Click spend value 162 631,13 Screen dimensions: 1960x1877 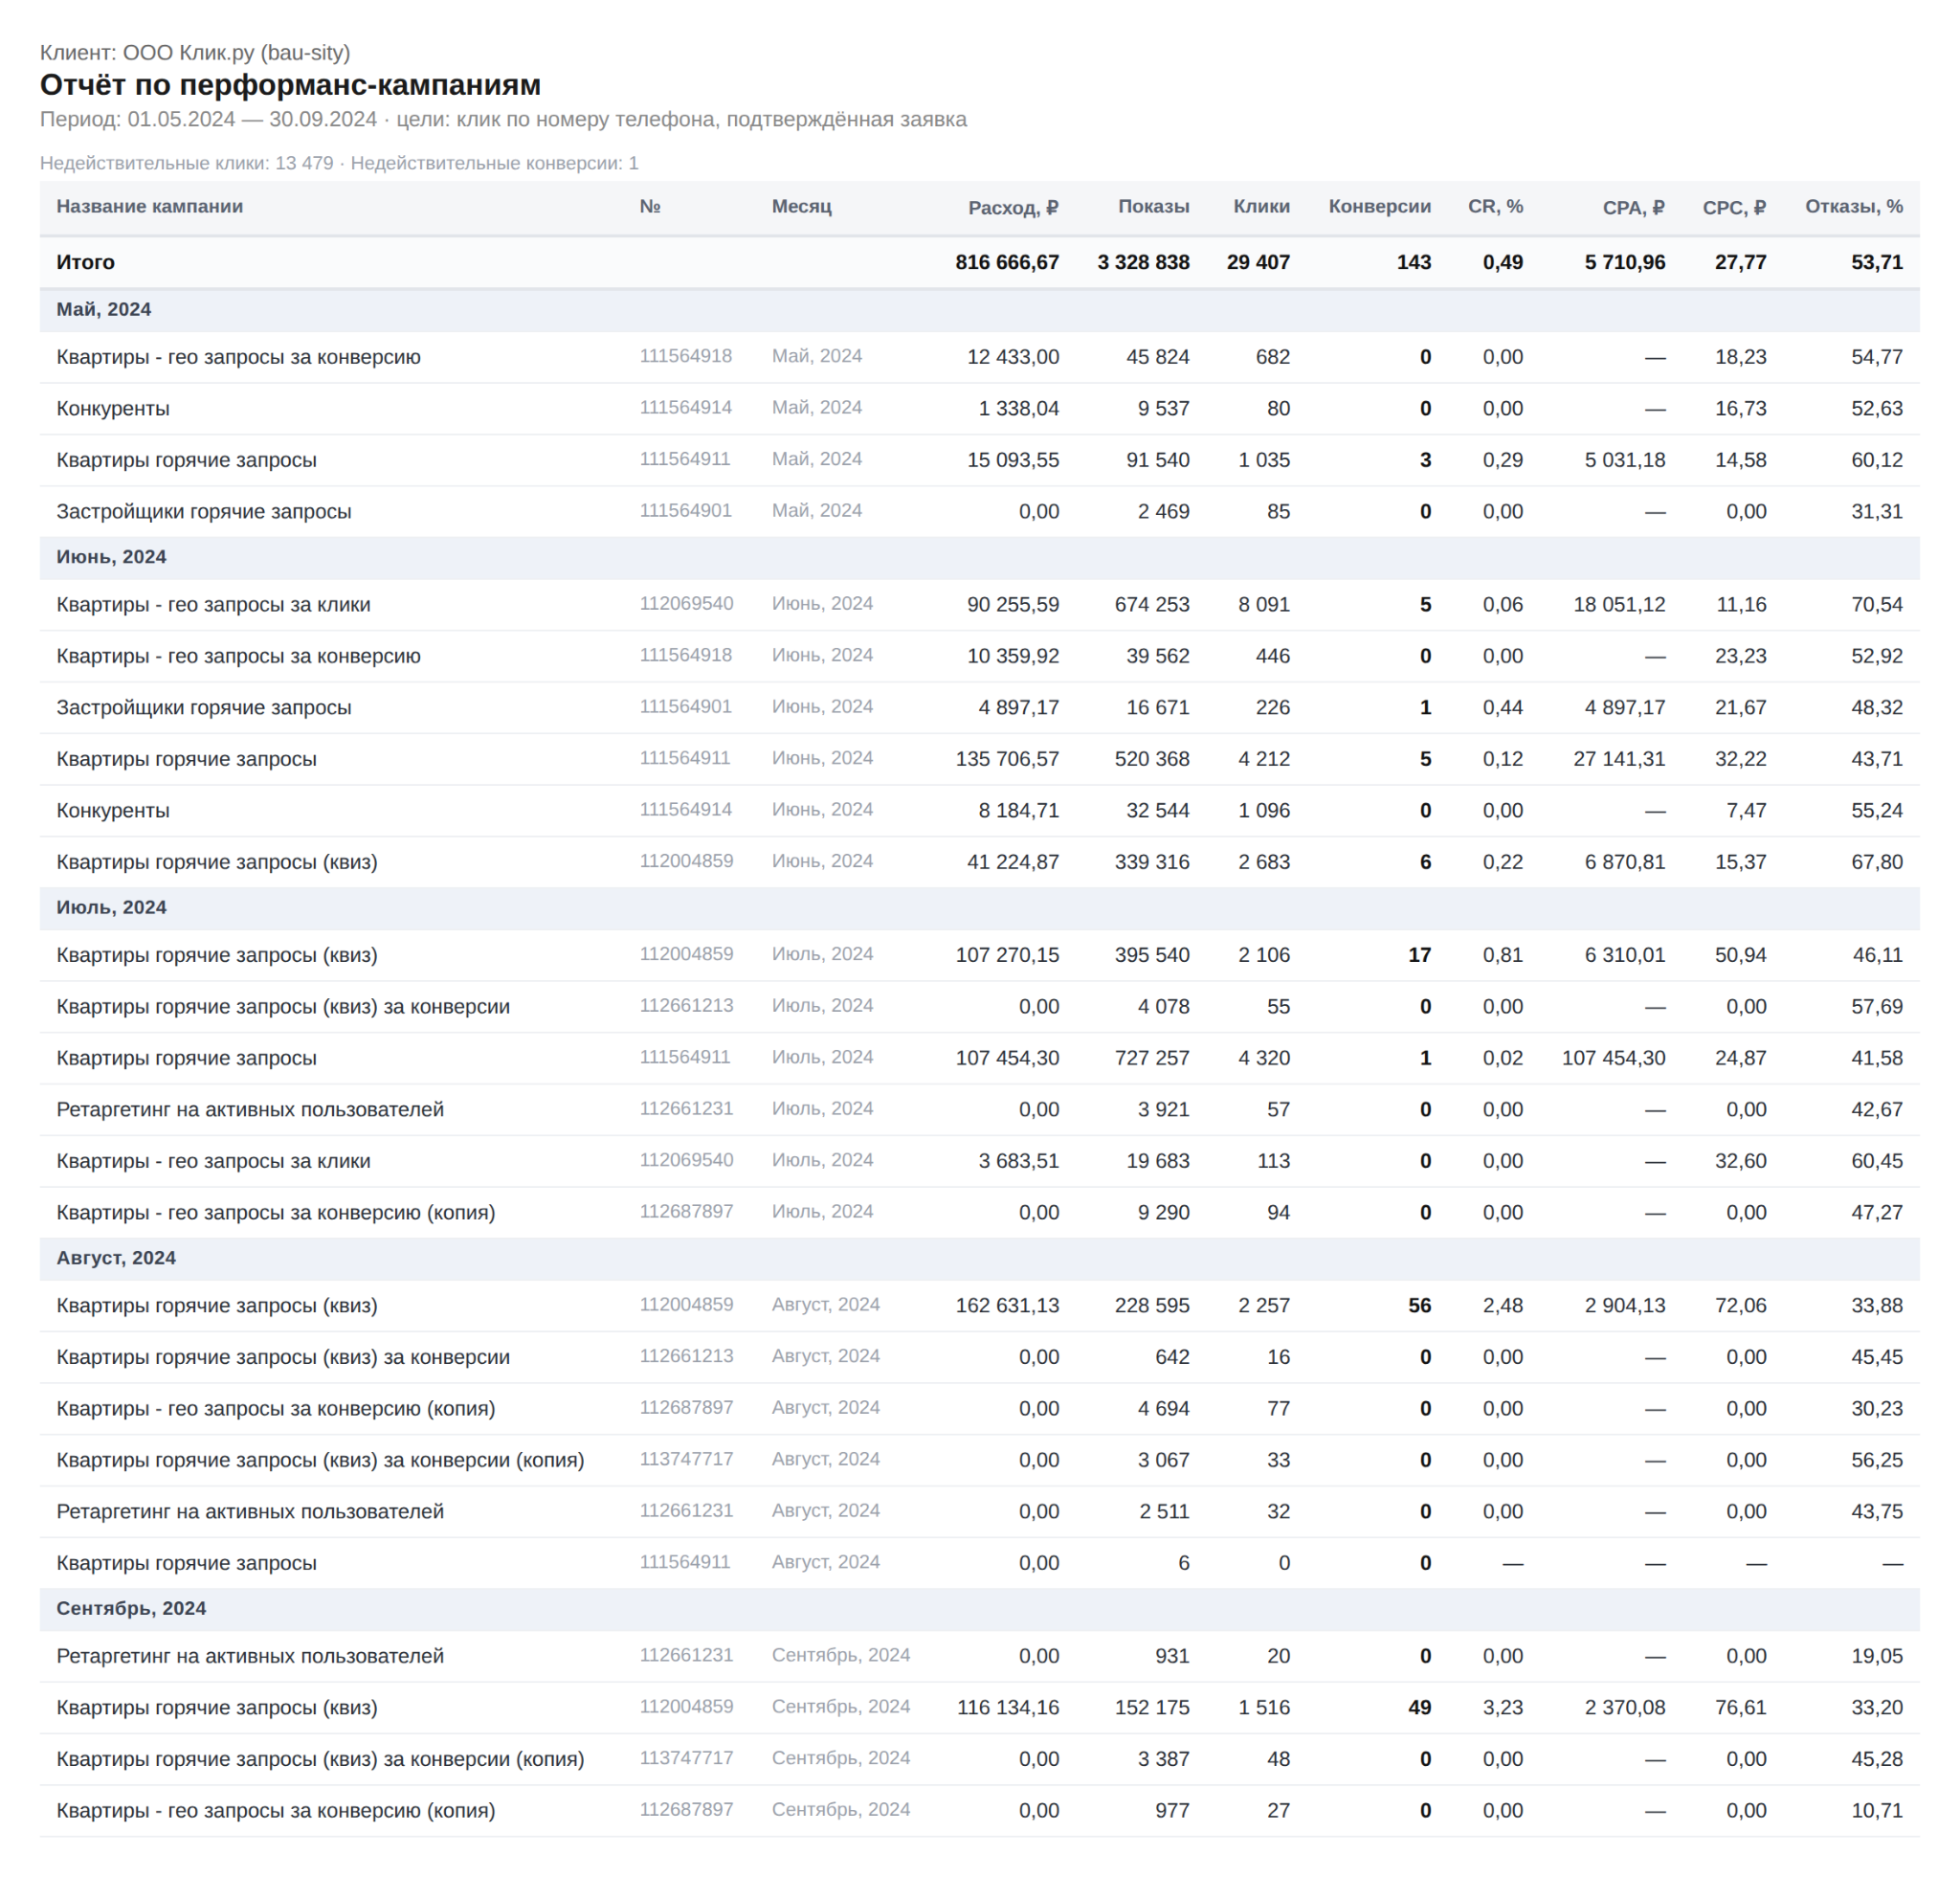coord(1006,1305)
